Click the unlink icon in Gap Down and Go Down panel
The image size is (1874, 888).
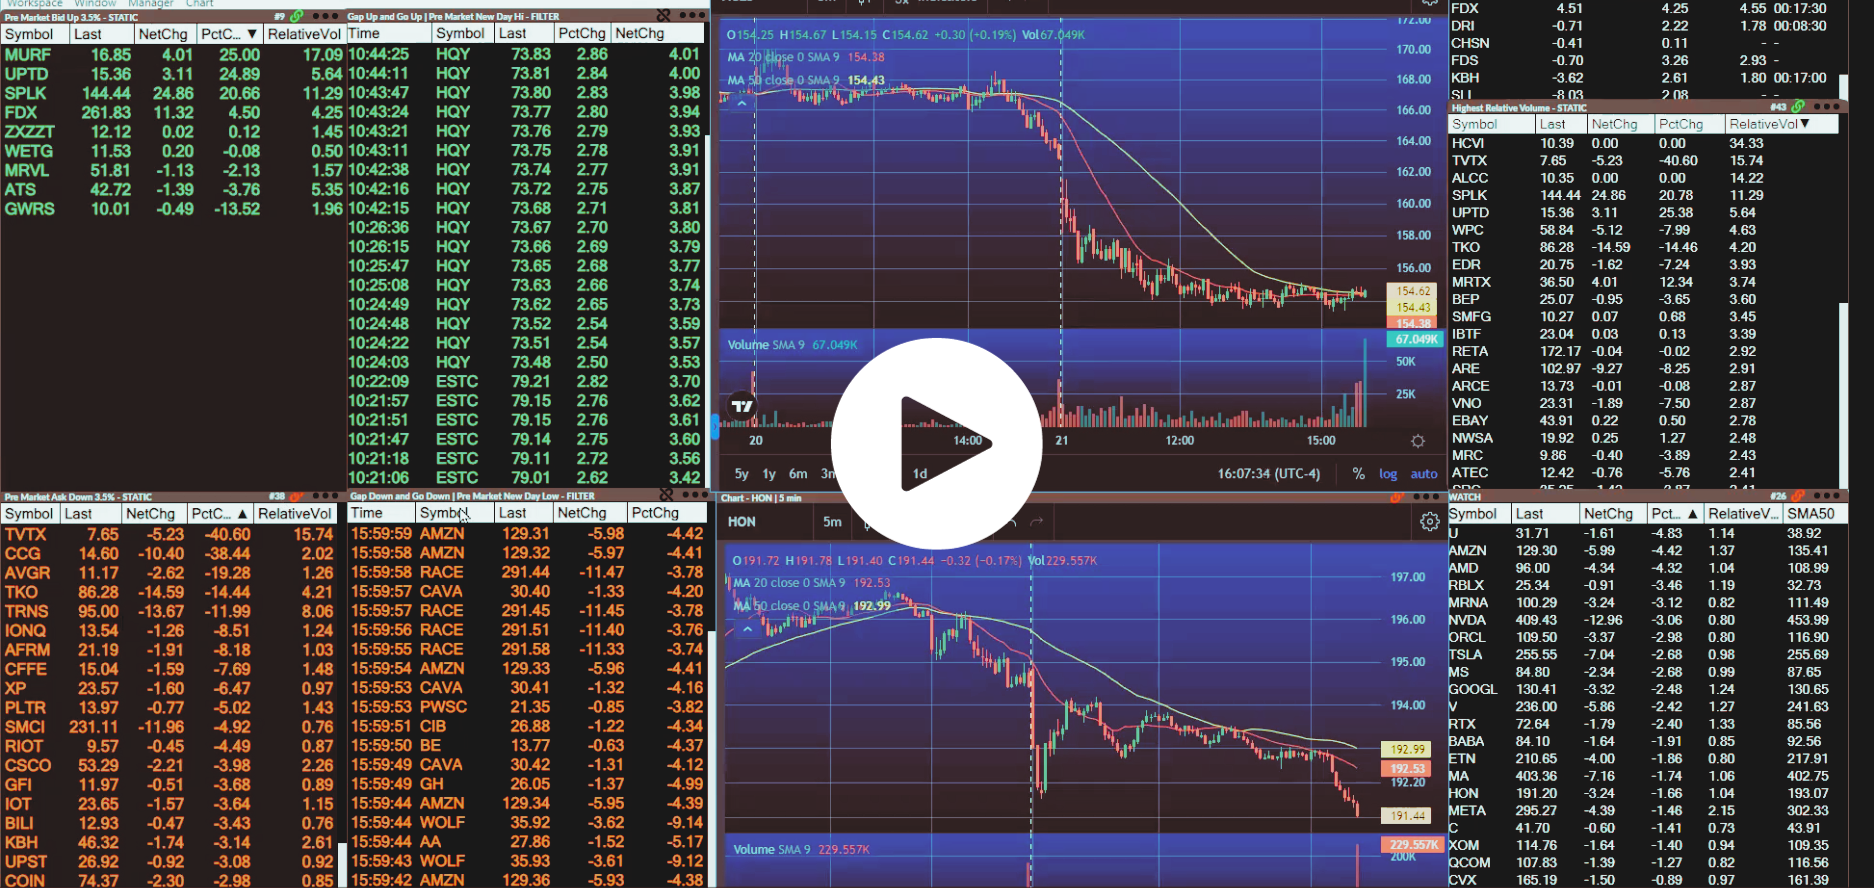(x=666, y=496)
